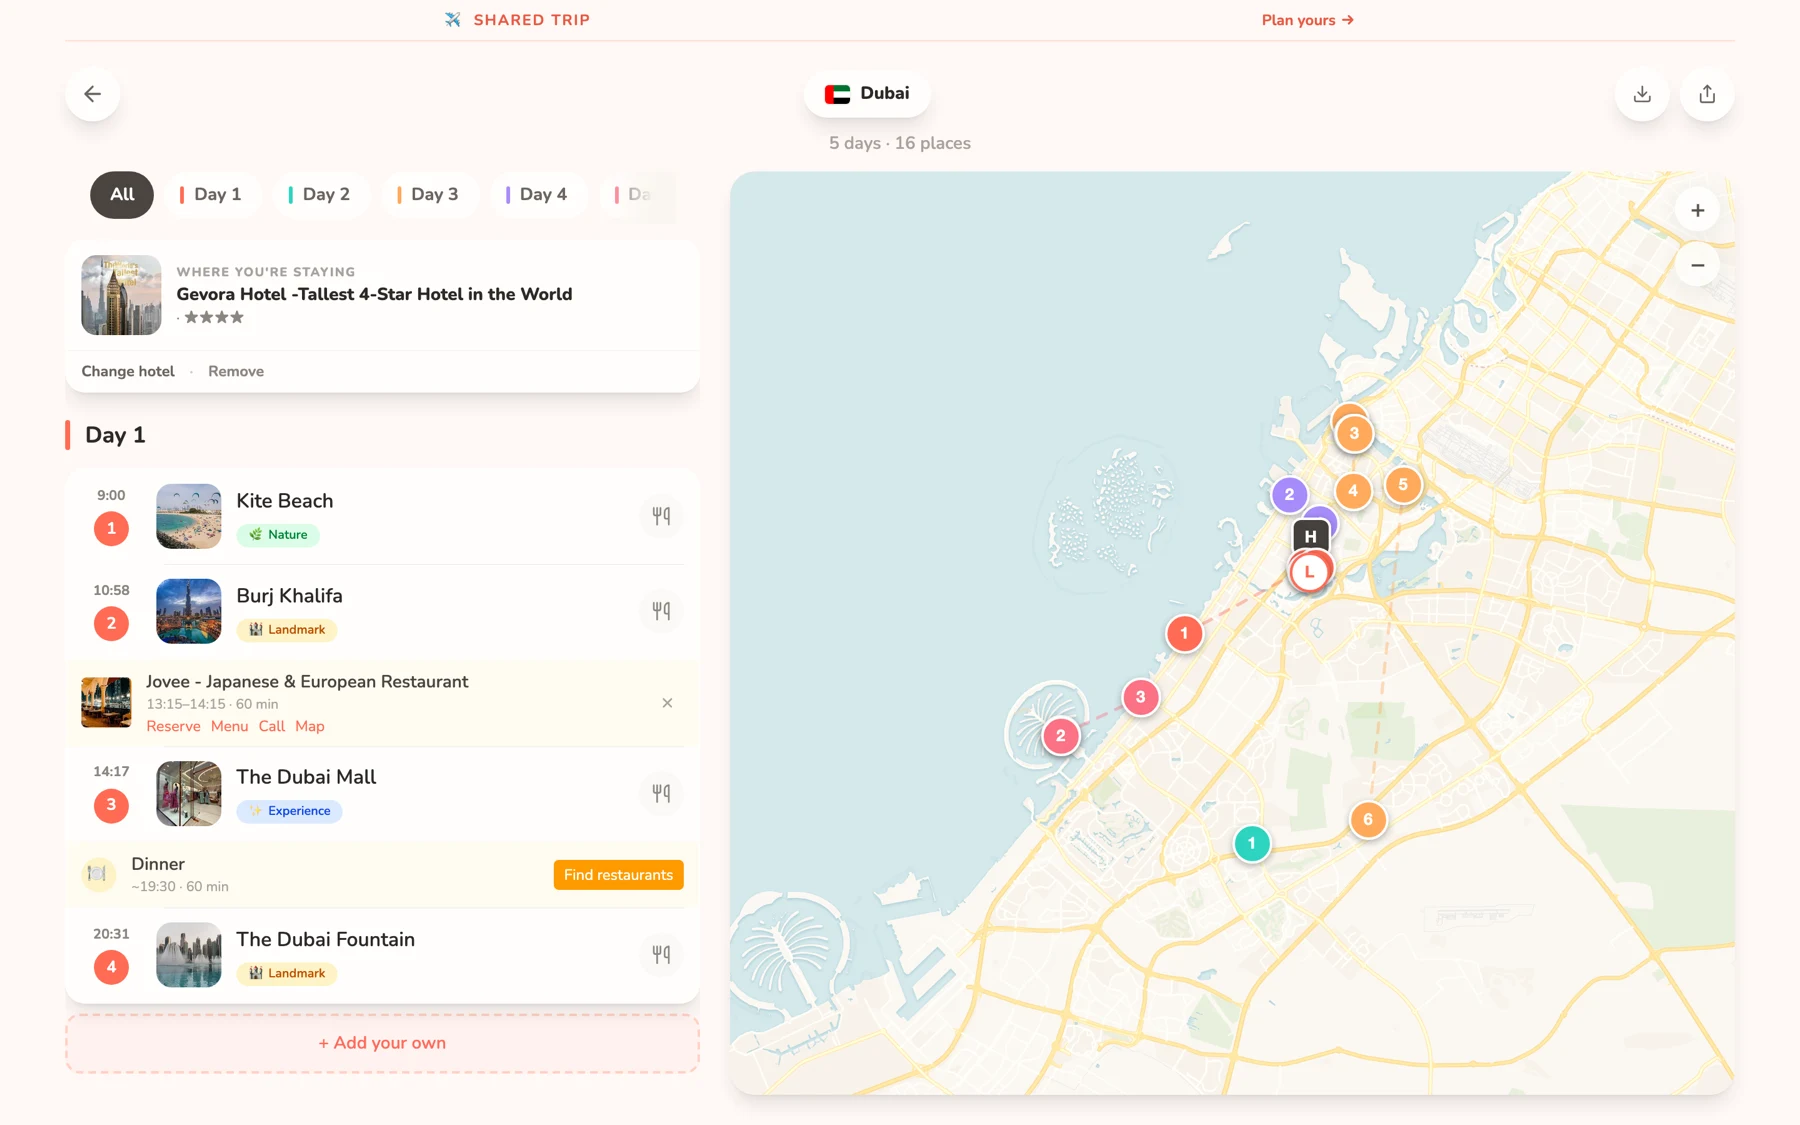This screenshot has height=1125, width=1800.
Task: Open Kite Beach photo thumbnail
Action: point(189,516)
